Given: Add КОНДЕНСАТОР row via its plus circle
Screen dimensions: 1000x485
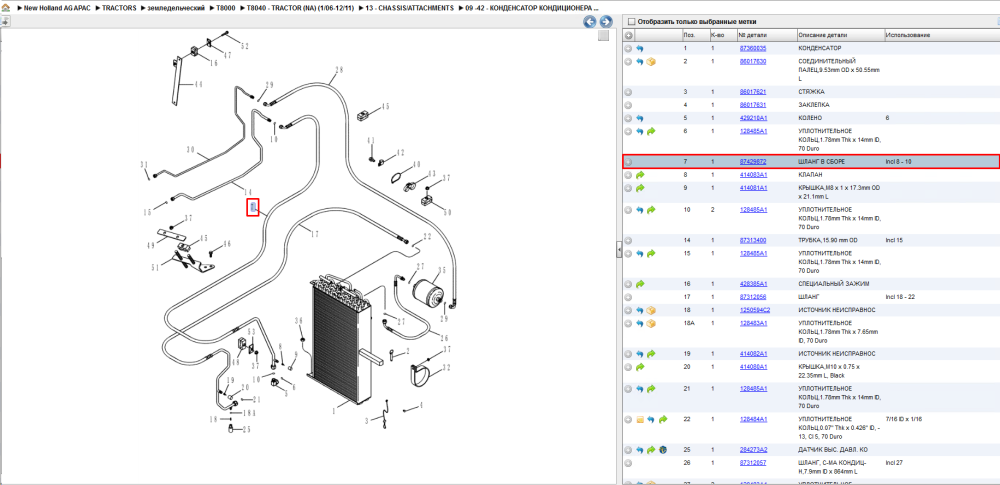Looking at the screenshot, I should 628,48.
